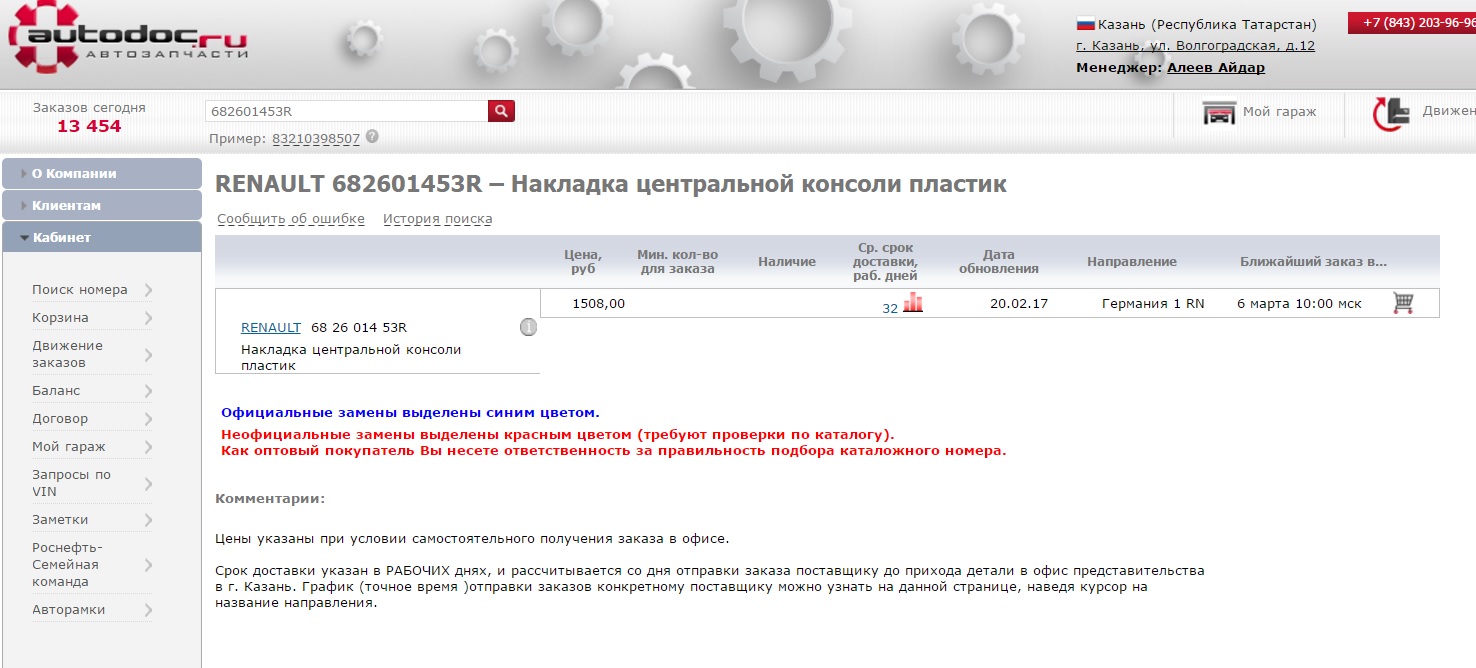Click the Цена, руб column header

[x=583, y=262]
